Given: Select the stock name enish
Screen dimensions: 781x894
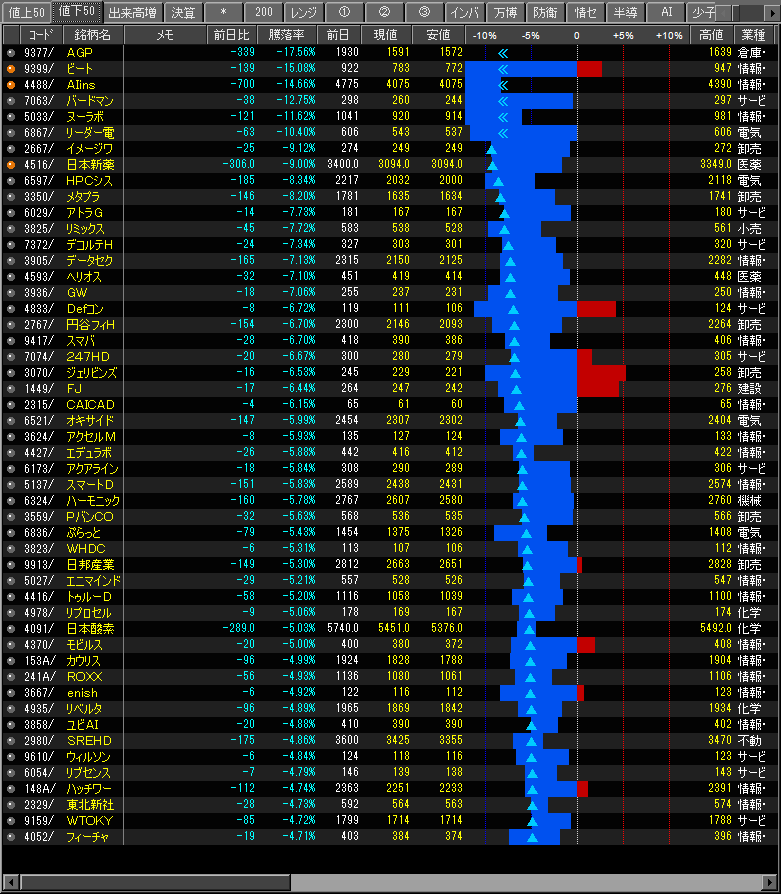Looking at the screenshot, I should coord(82,693).
